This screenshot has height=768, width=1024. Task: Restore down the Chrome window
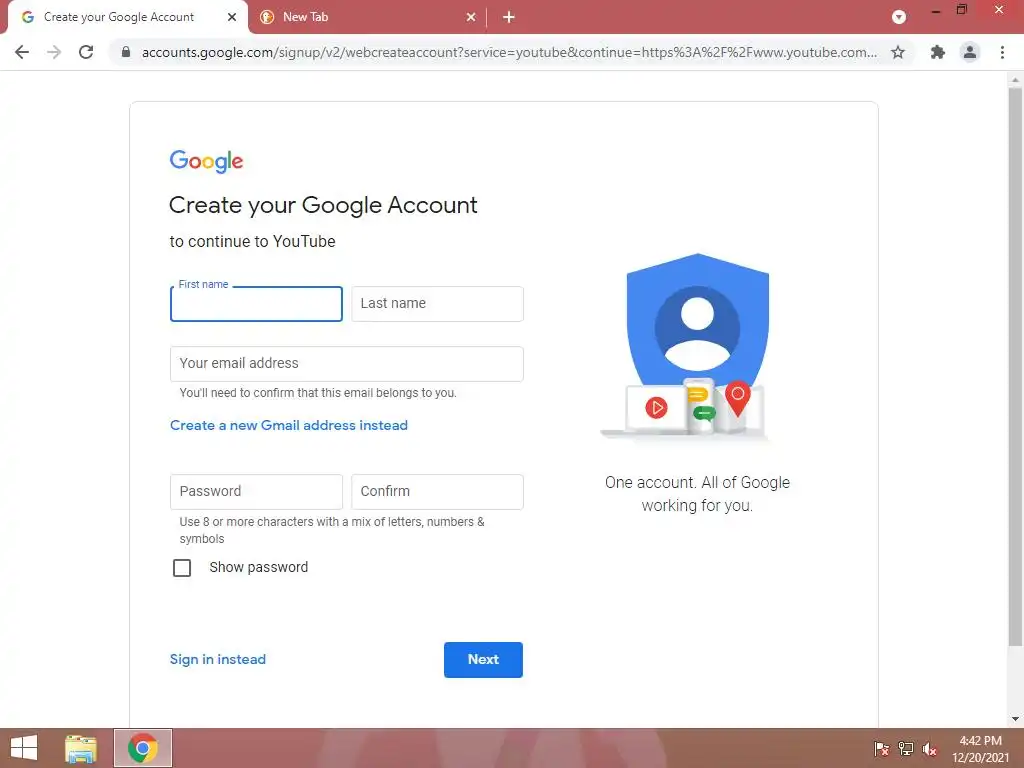coord(962,10)
